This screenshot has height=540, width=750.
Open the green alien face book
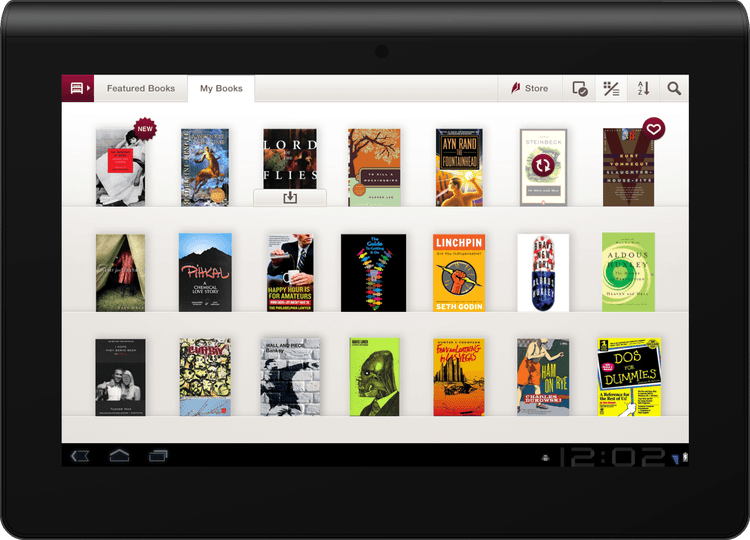(x=374, y=377)
